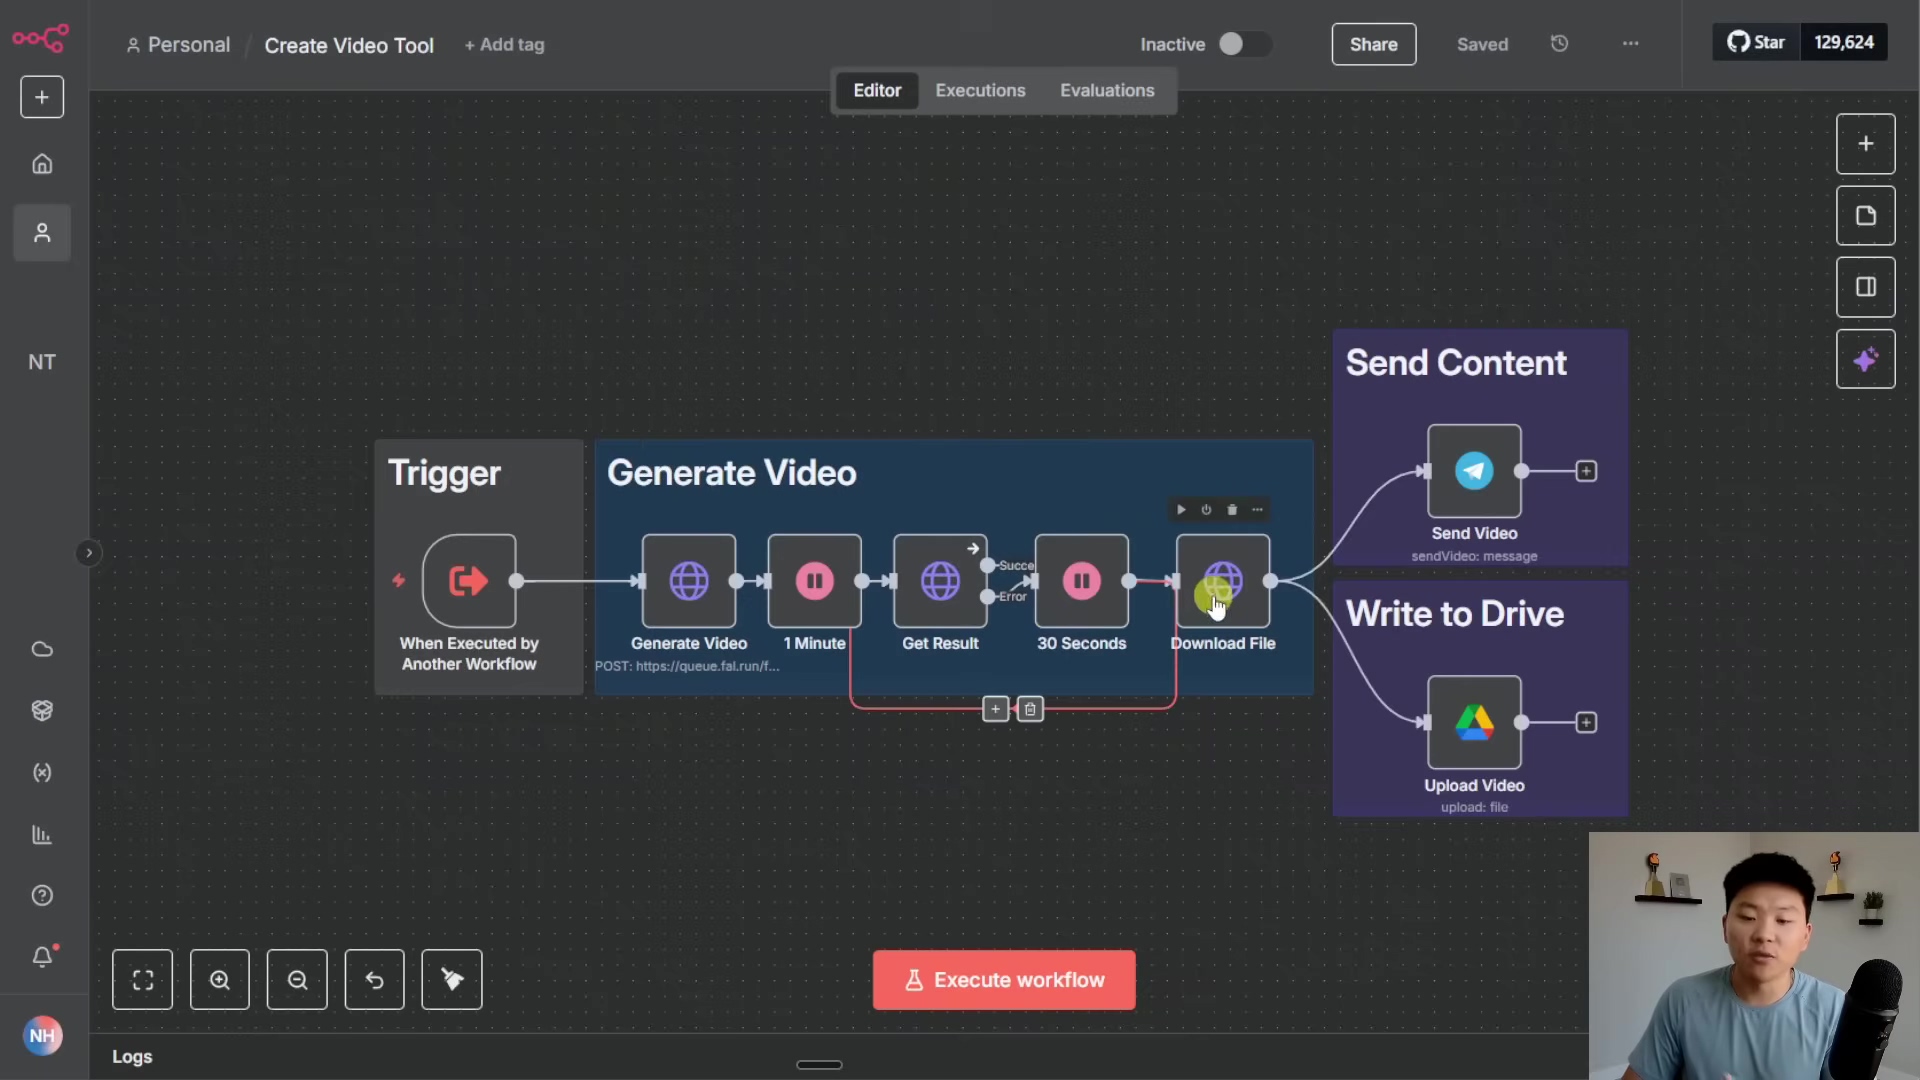1920x1080 pixels.
Task: Open the Google Drive Upload Video node
Action: (x=1474, y=722)
